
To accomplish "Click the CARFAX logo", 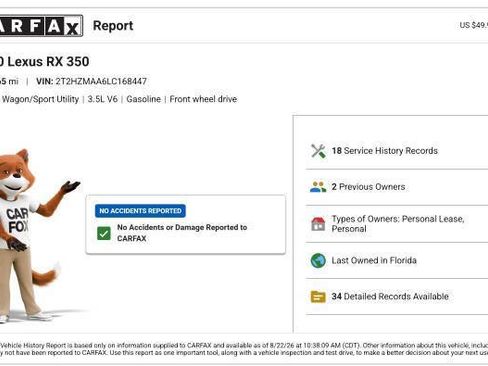I will (x=41, y=26).
